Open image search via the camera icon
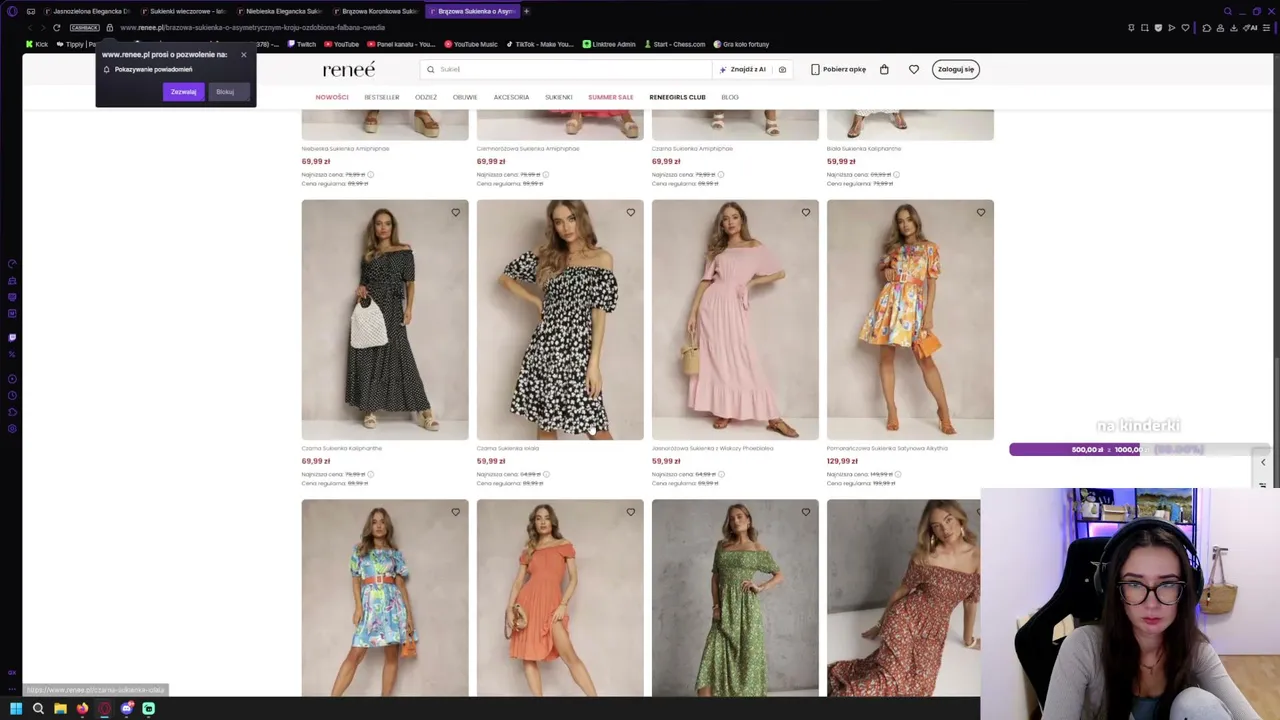Screen dimensions: 1280x720 coord(782,69)
